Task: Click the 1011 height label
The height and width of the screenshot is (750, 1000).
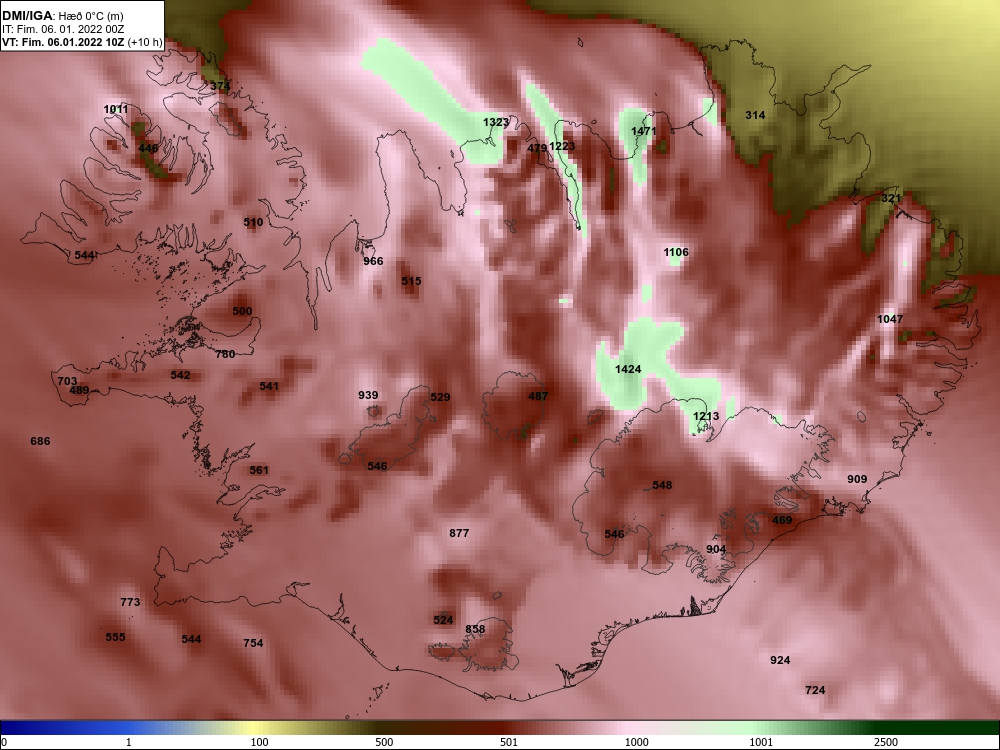Action: (x=116, y=109)
